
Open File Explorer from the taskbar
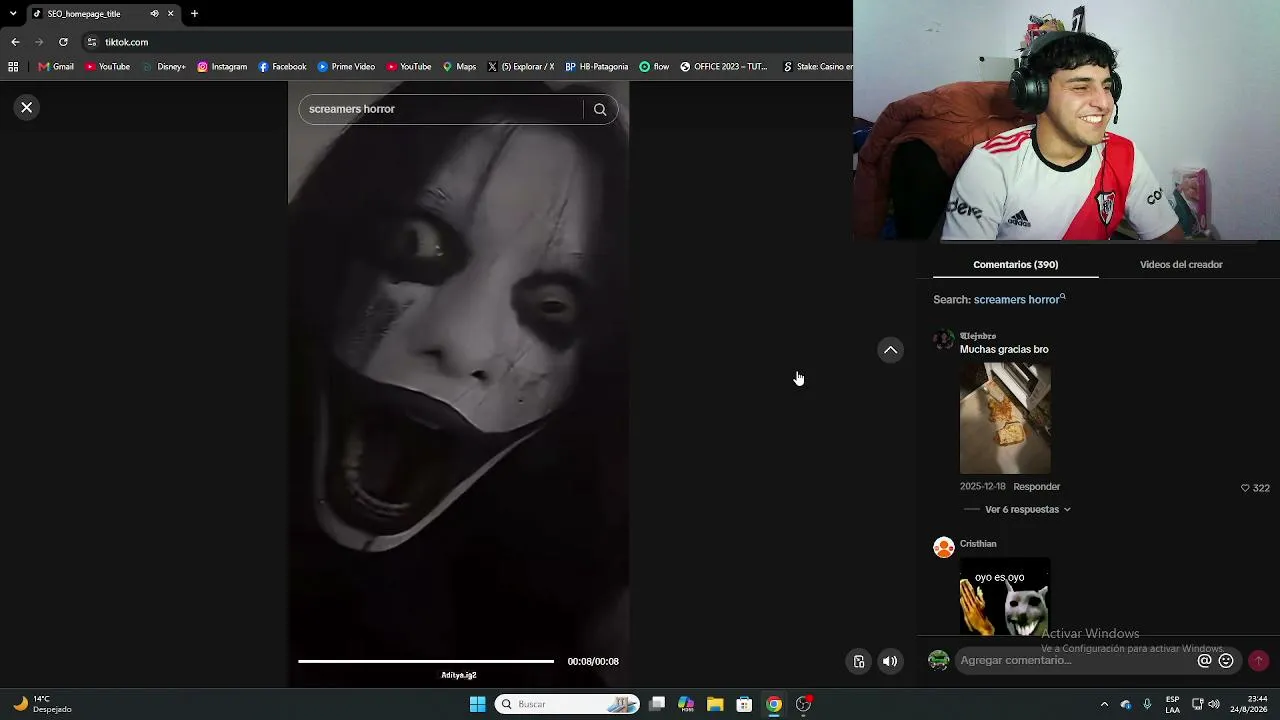(x=715, y=704)
